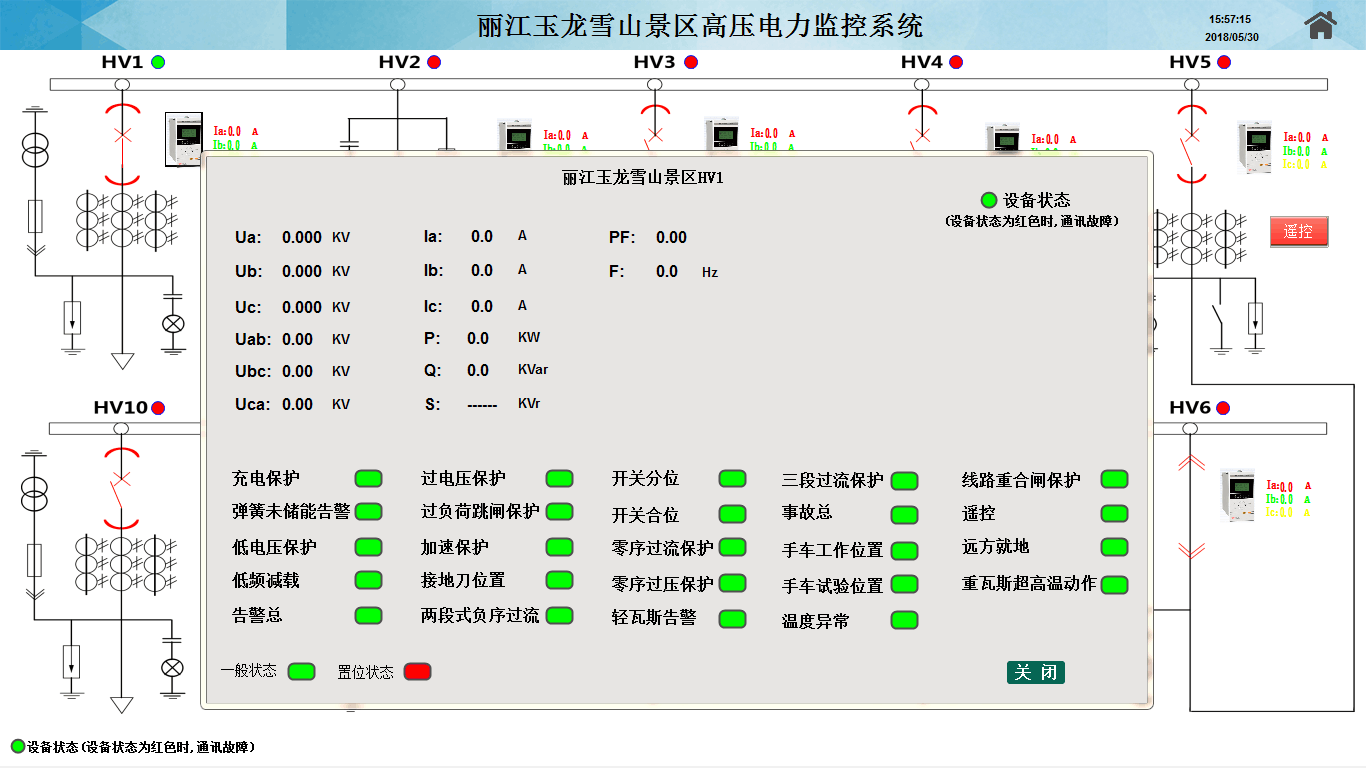Click the 充电保护 indicator light
Screen dimensions: 1366x768
[x=369, y=479]
